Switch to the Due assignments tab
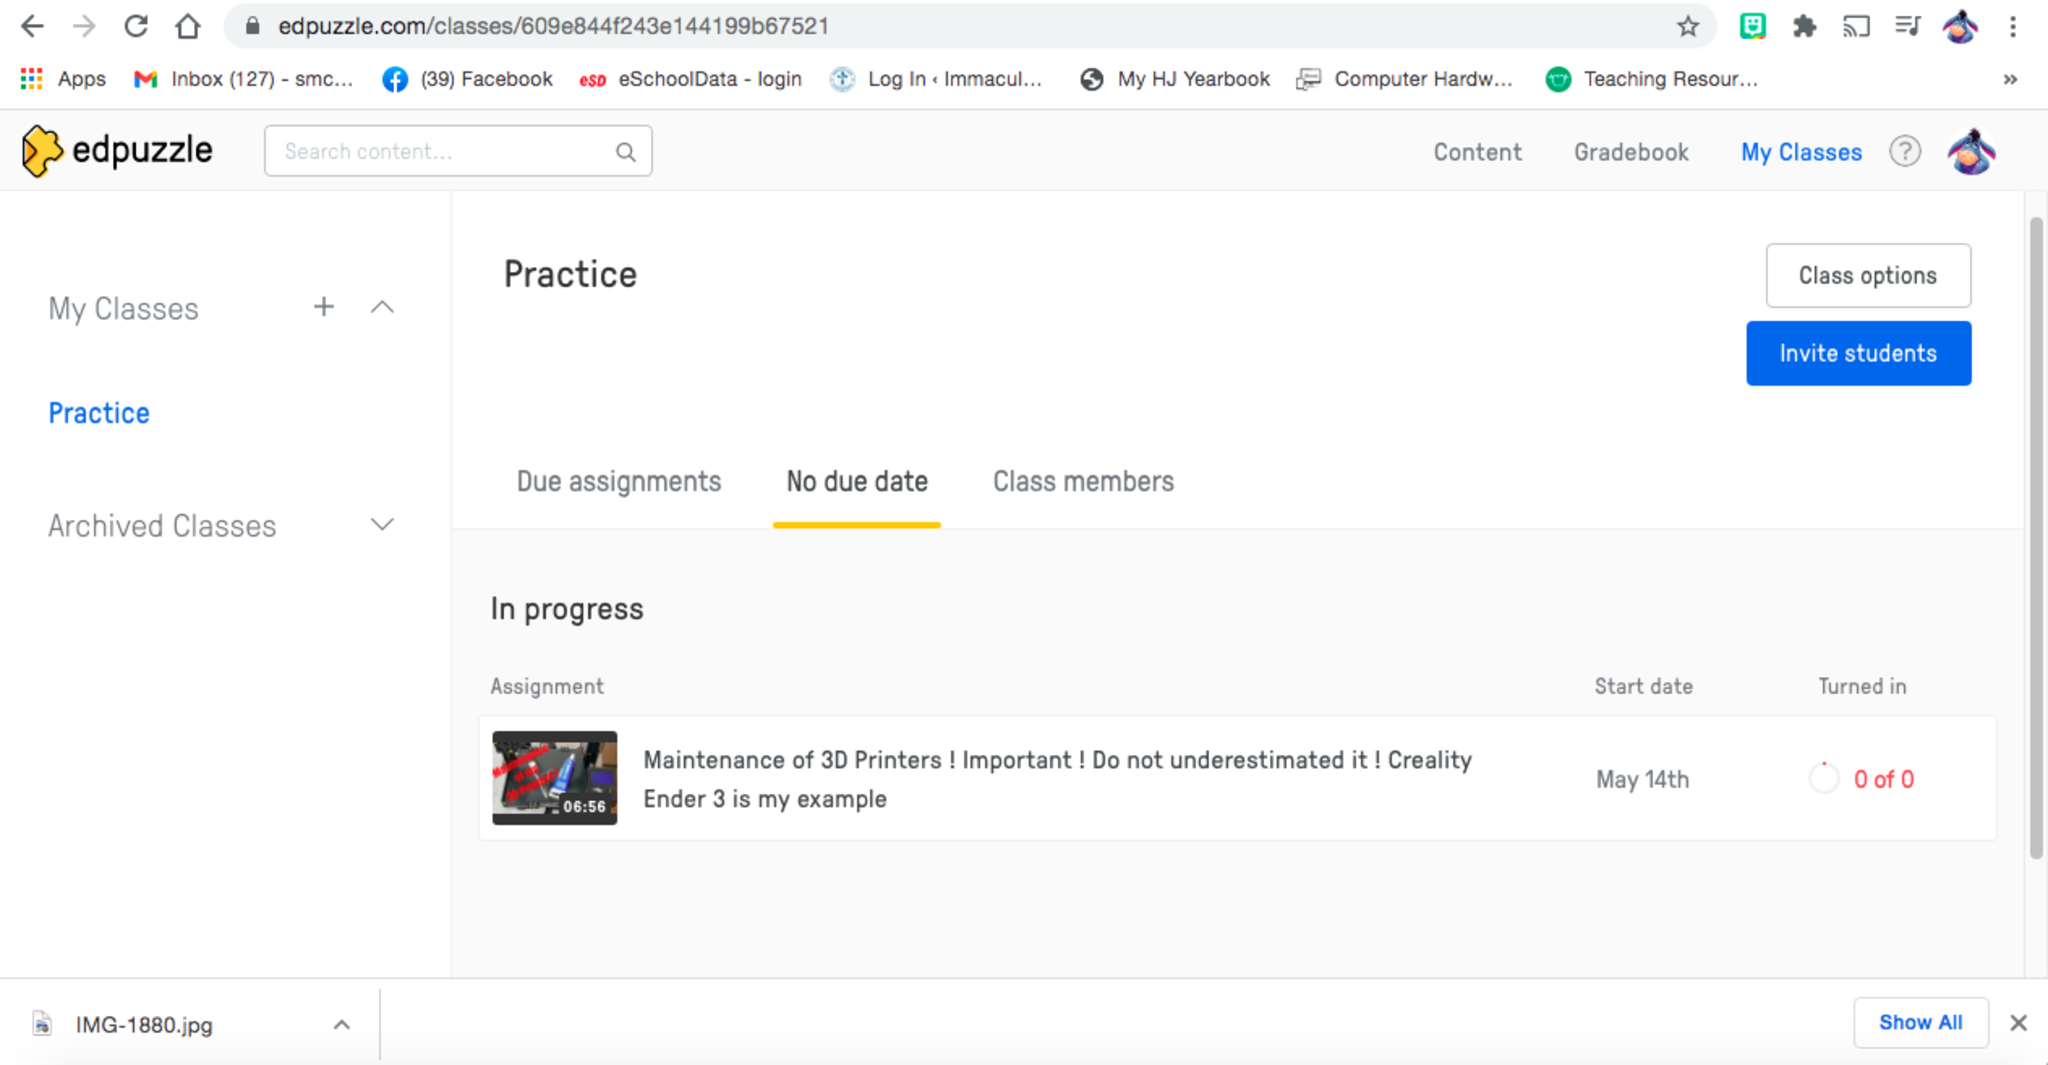This screenshot has height=1065, width=2048. click(618, 482)
